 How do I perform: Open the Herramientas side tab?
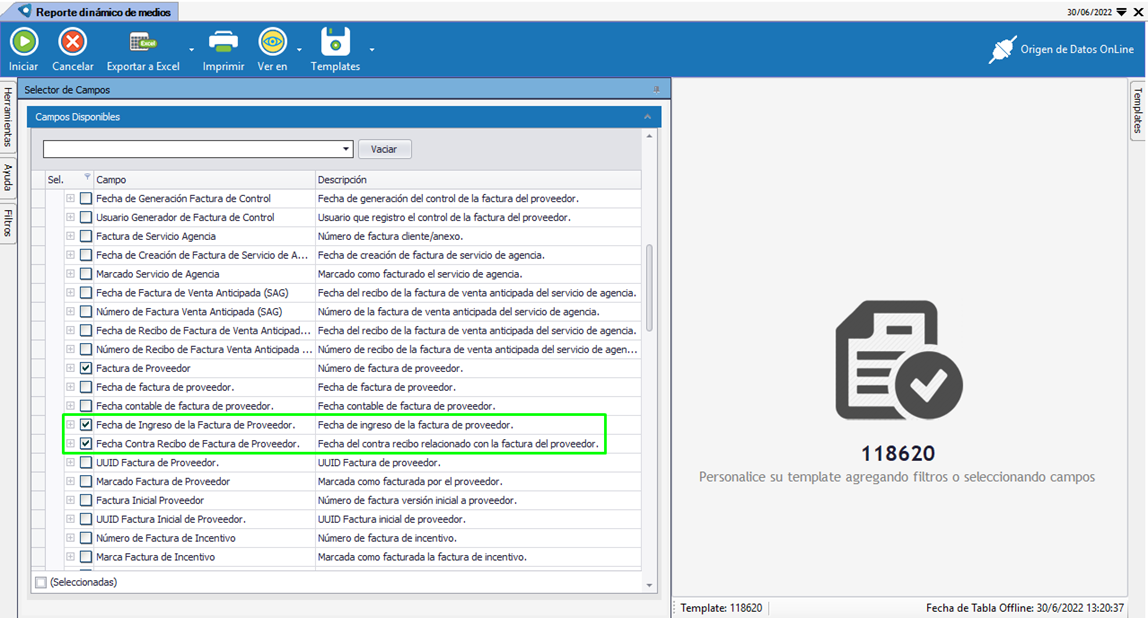coord(8,117)
